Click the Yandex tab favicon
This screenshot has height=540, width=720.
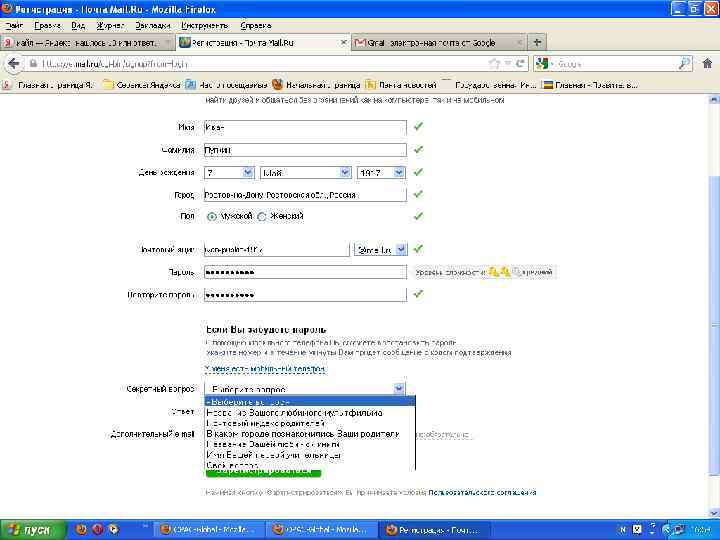7,43
